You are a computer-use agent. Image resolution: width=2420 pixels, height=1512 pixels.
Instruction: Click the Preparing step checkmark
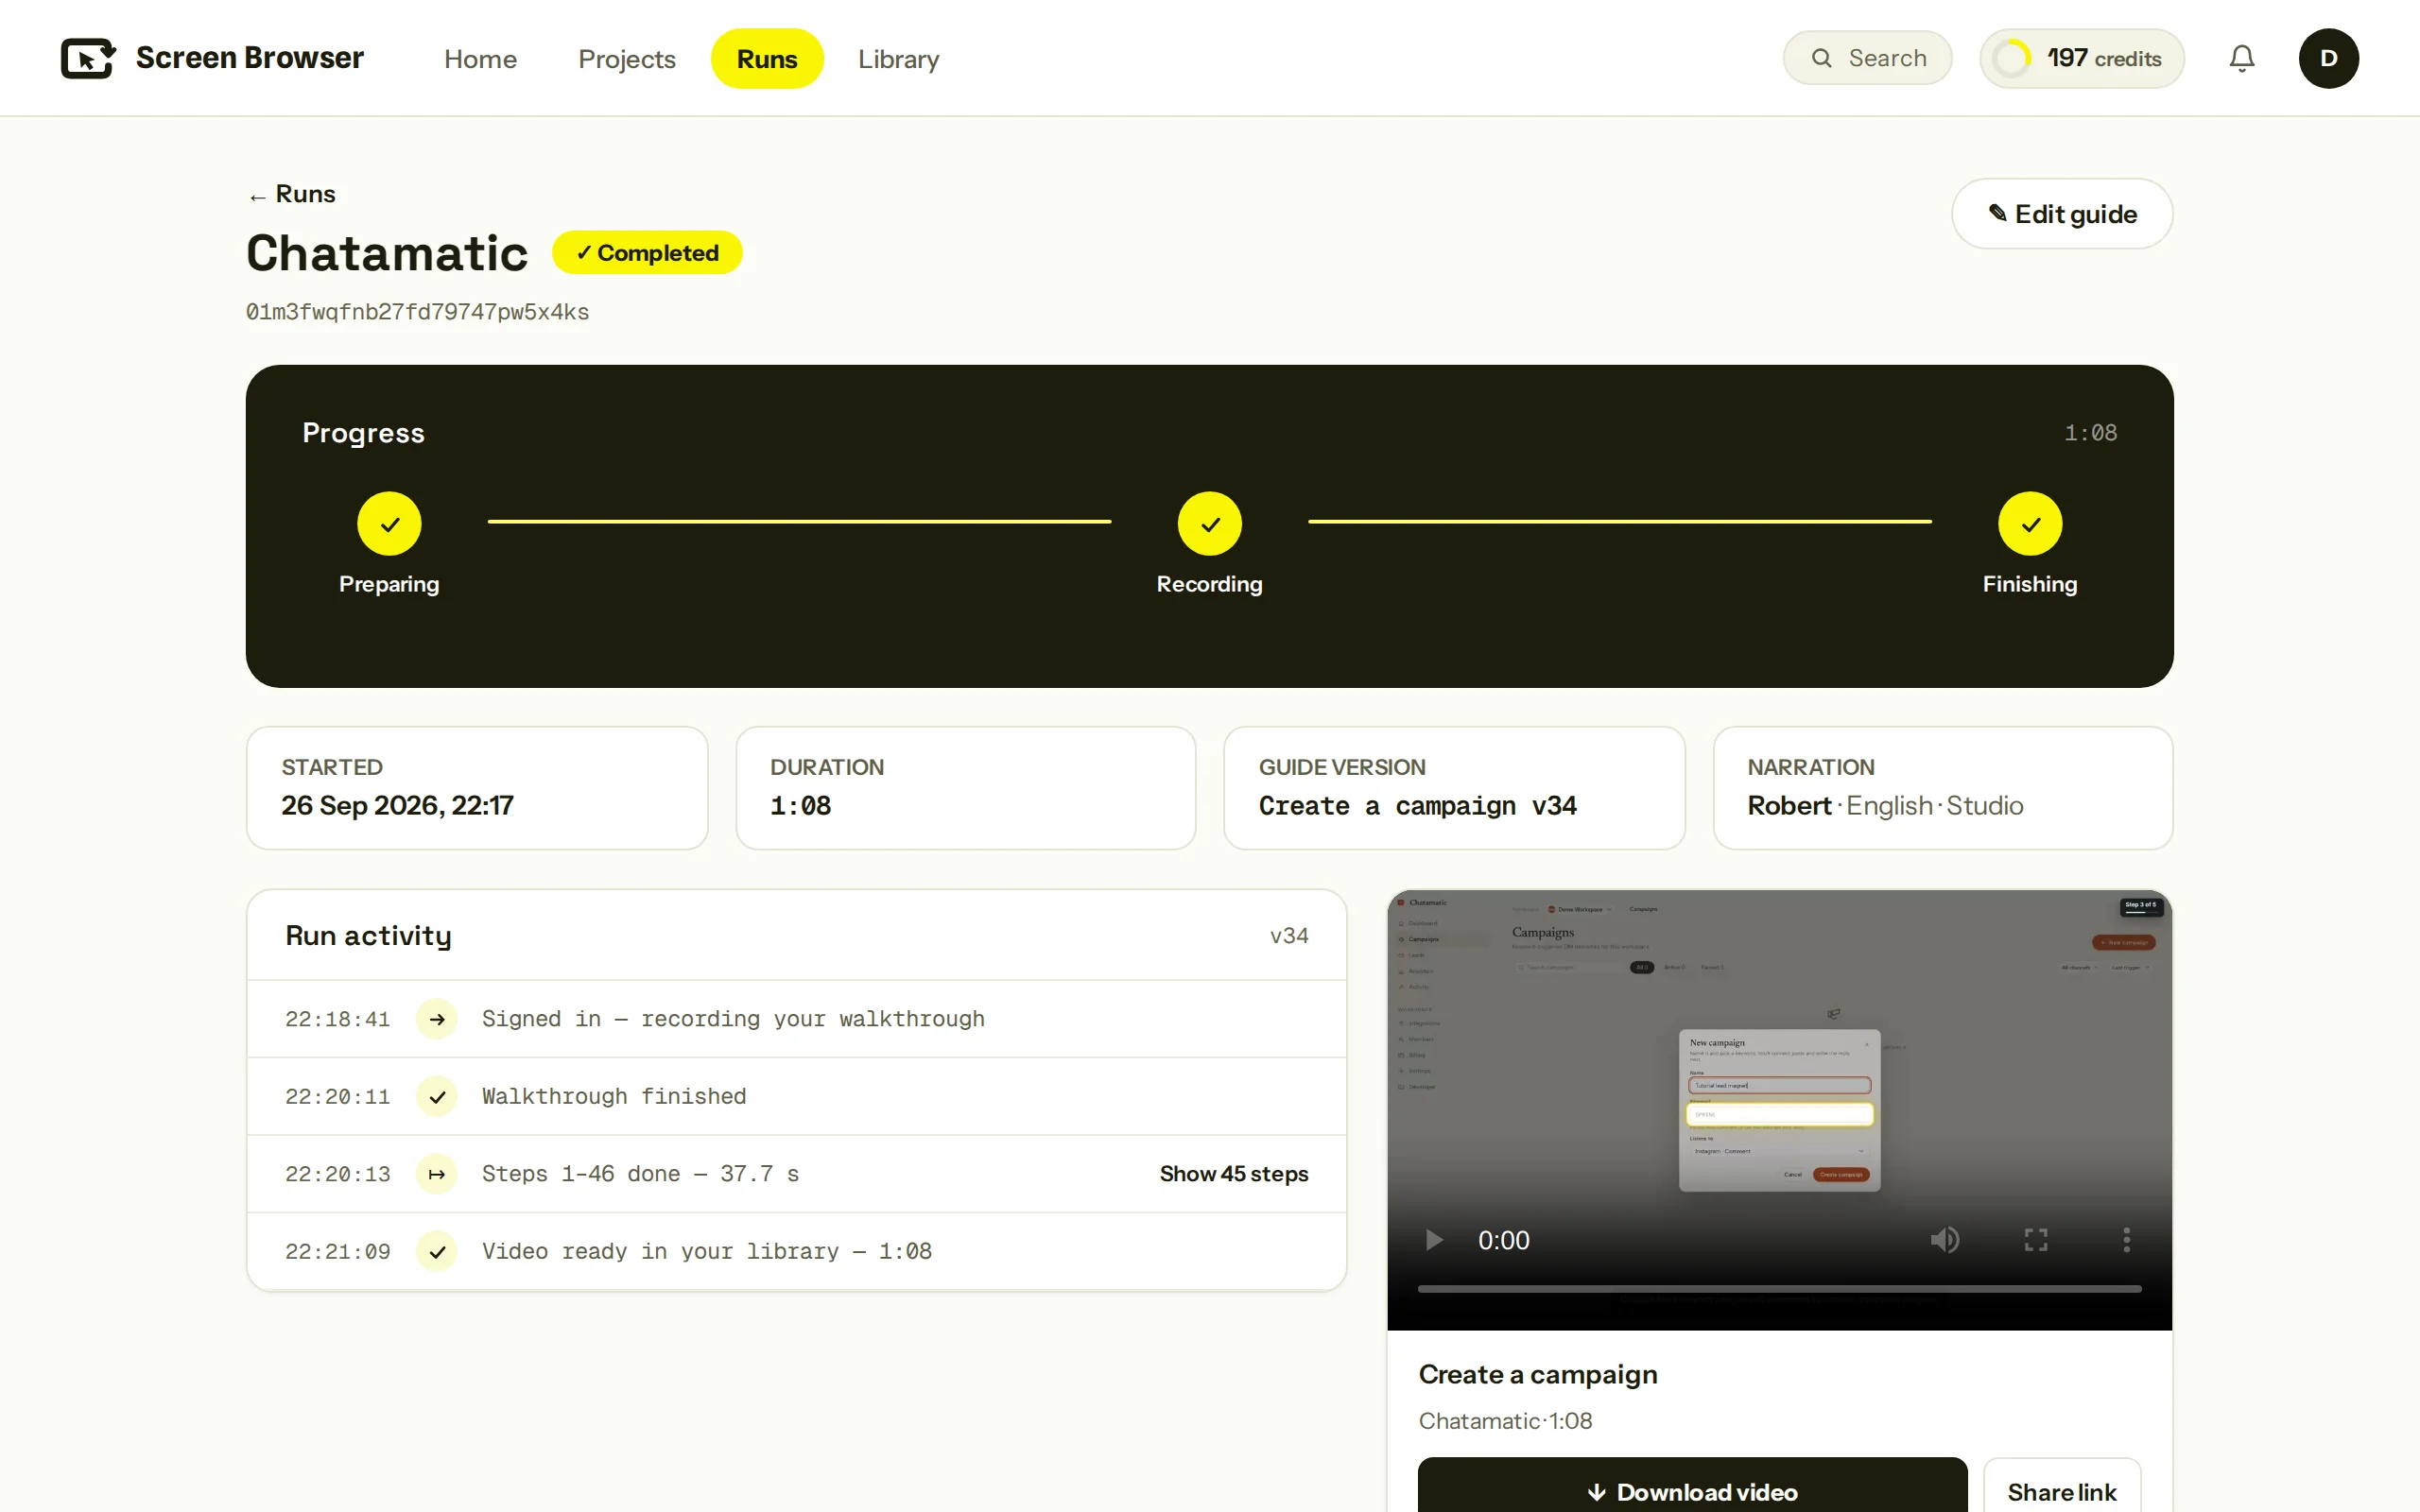click(x=389, y=523)
